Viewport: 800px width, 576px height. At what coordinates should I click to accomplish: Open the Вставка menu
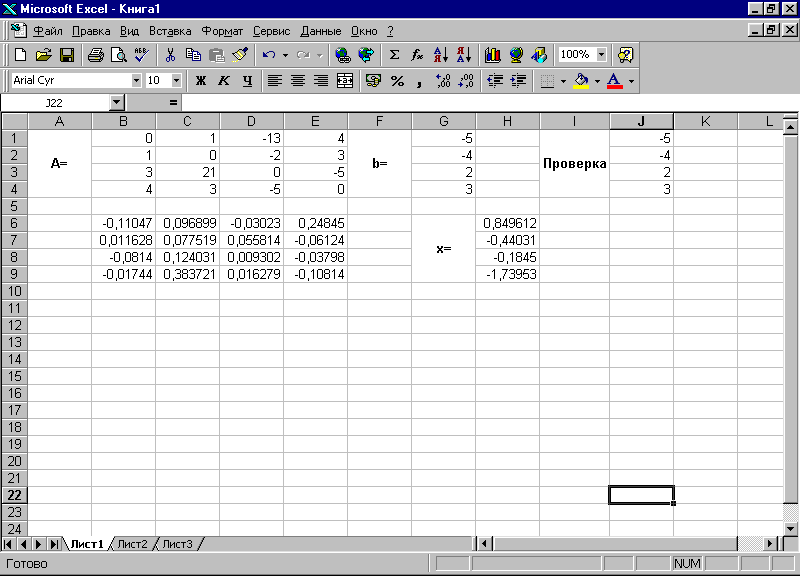point(170,31)
